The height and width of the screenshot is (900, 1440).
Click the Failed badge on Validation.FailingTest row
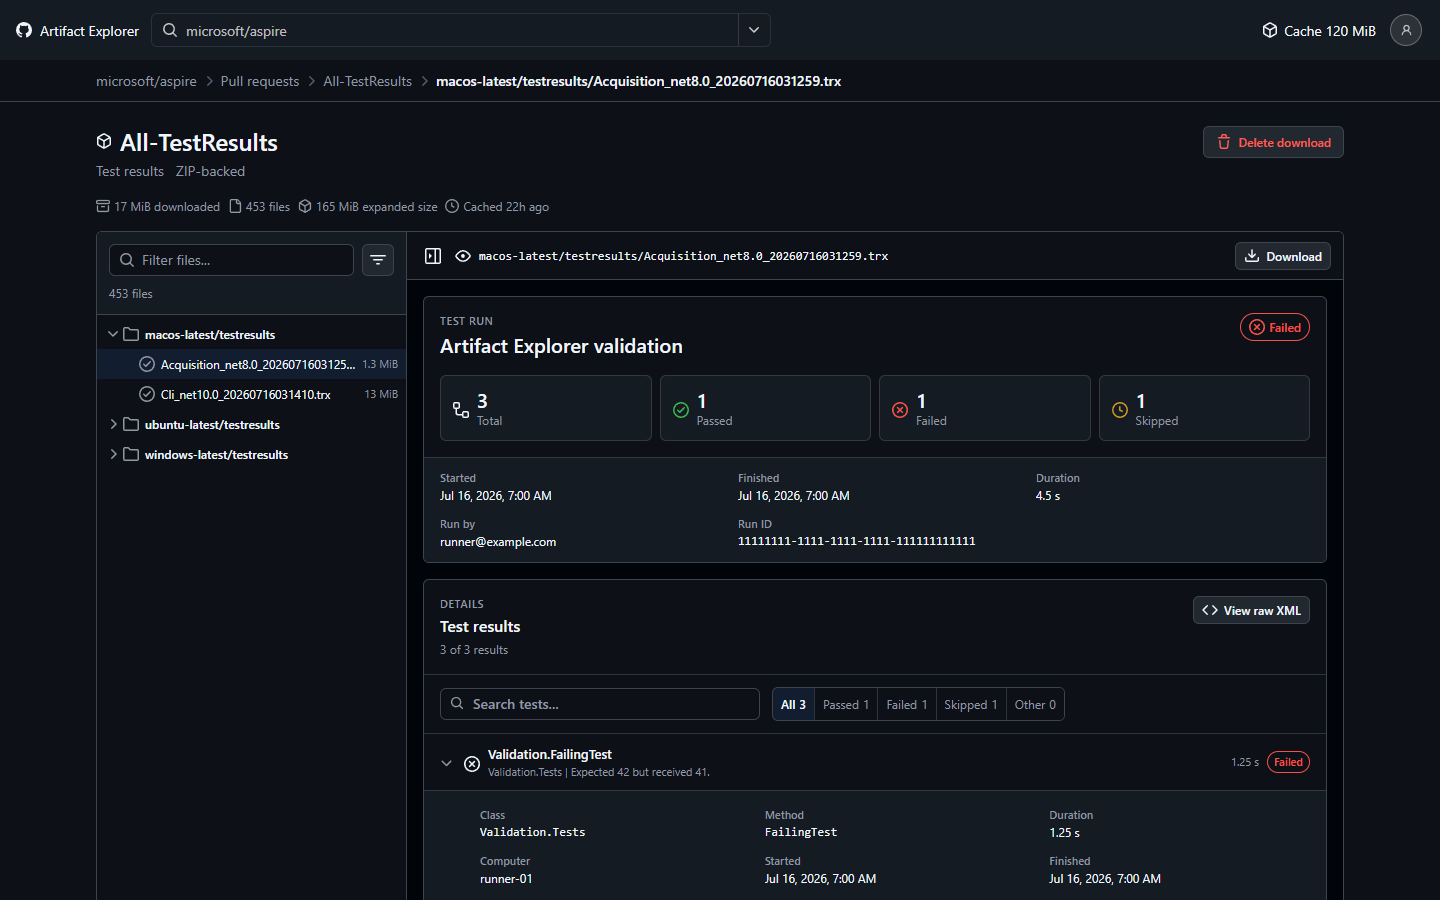(x=1288, y=762)
